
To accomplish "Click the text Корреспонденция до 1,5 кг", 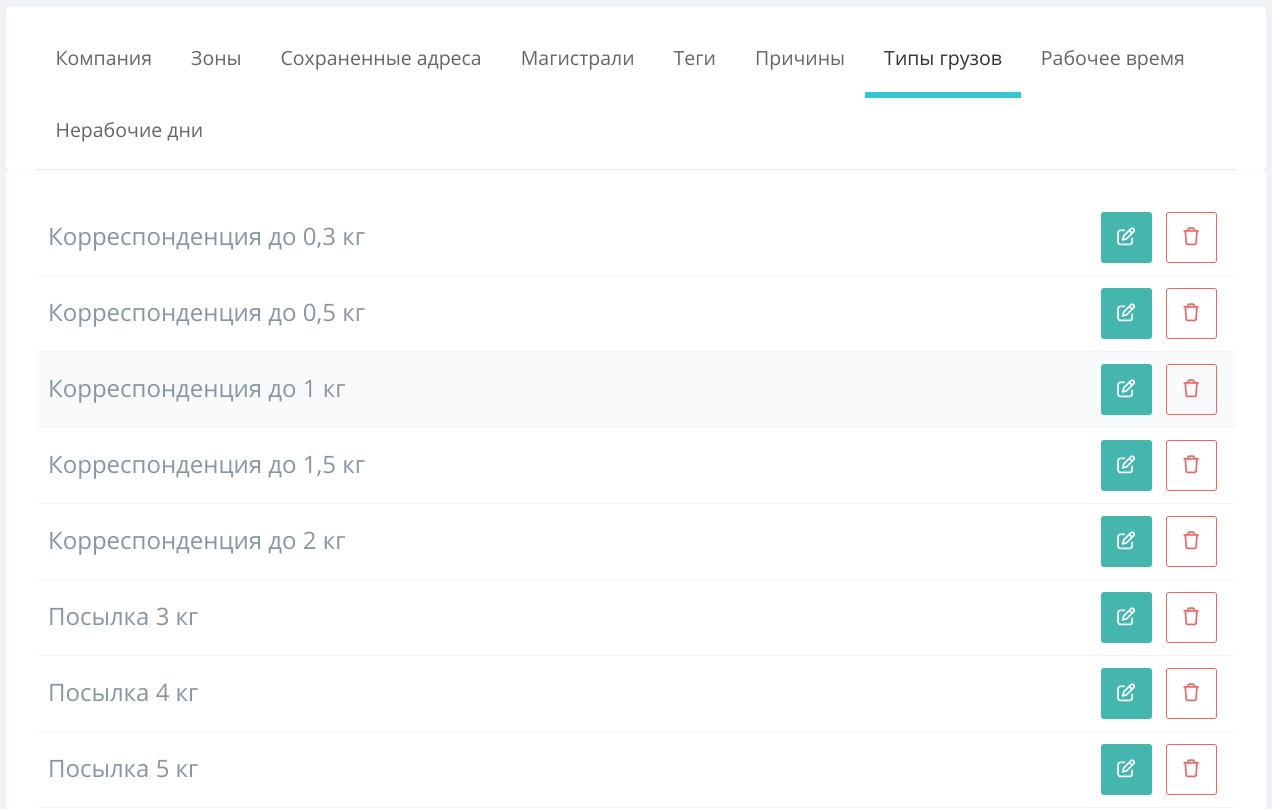I will [207, 466].
